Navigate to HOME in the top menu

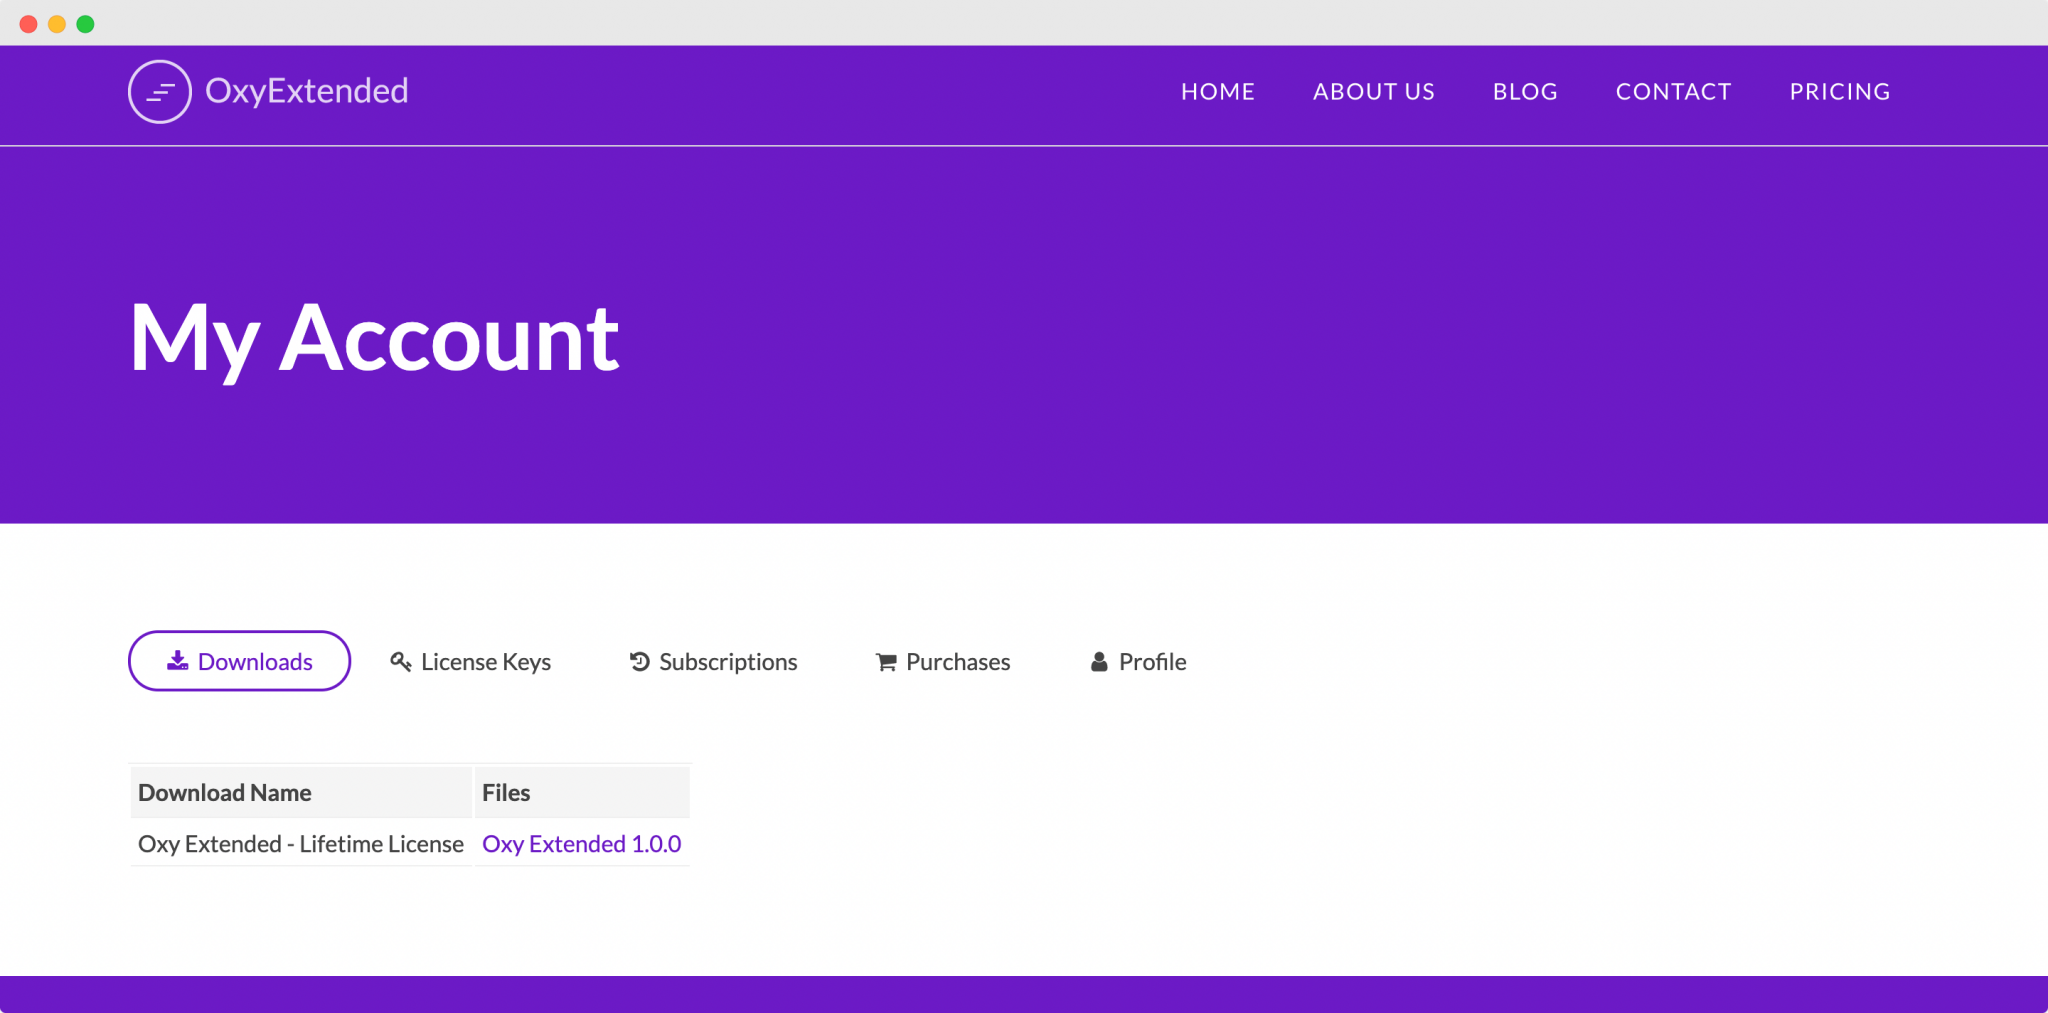coord(1218,91)
